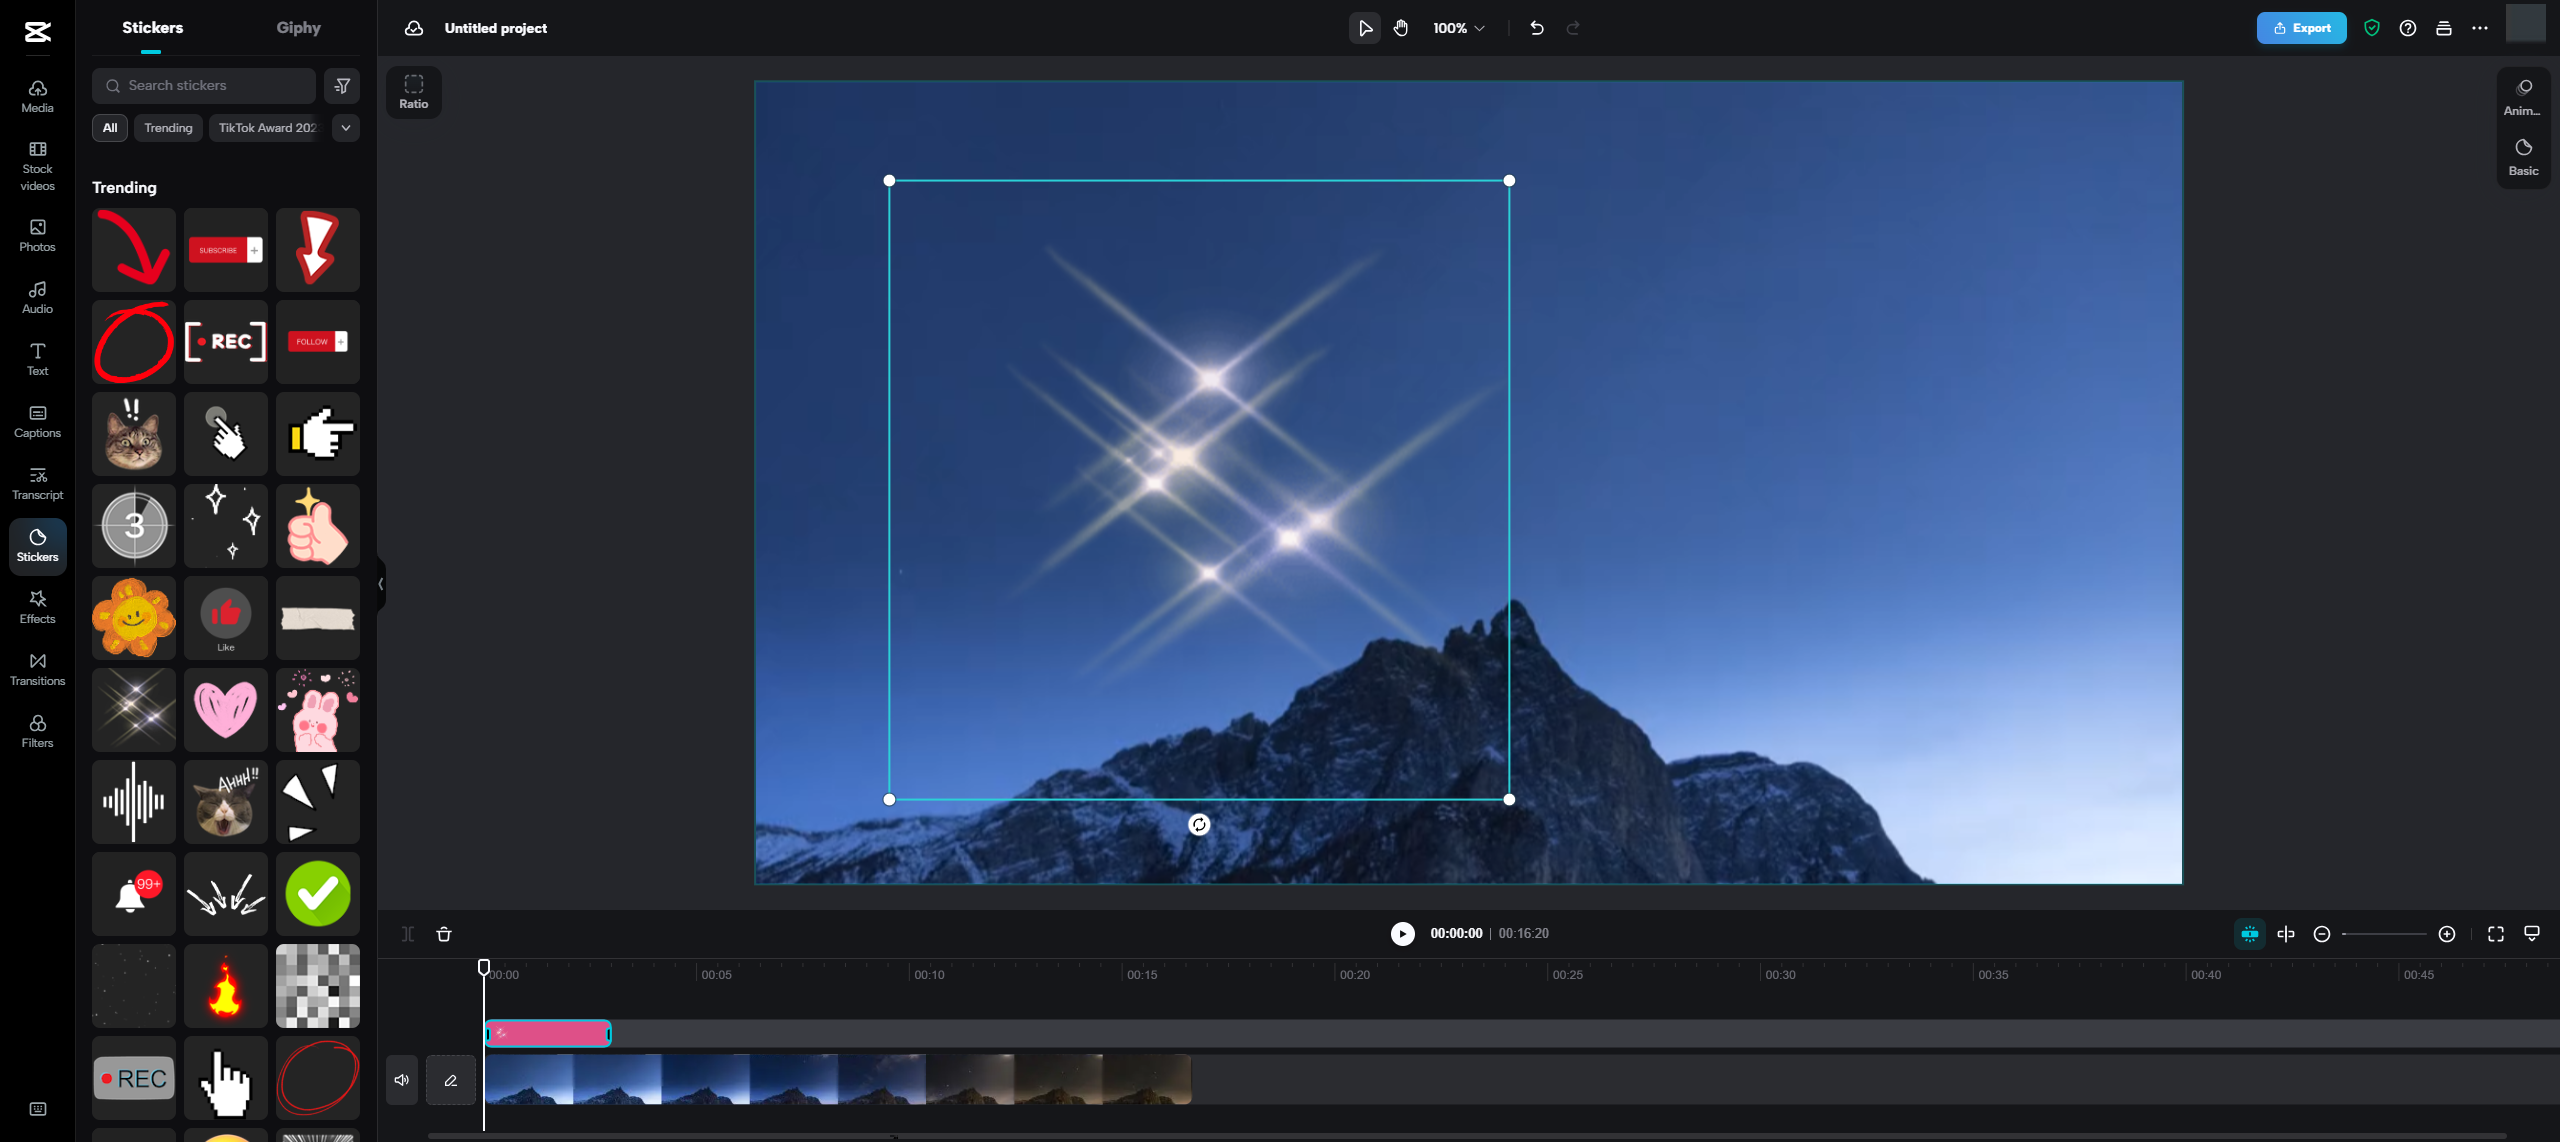2560x1142 pixels.
Task: Open the Captions panel
Action: pos(37,421)
